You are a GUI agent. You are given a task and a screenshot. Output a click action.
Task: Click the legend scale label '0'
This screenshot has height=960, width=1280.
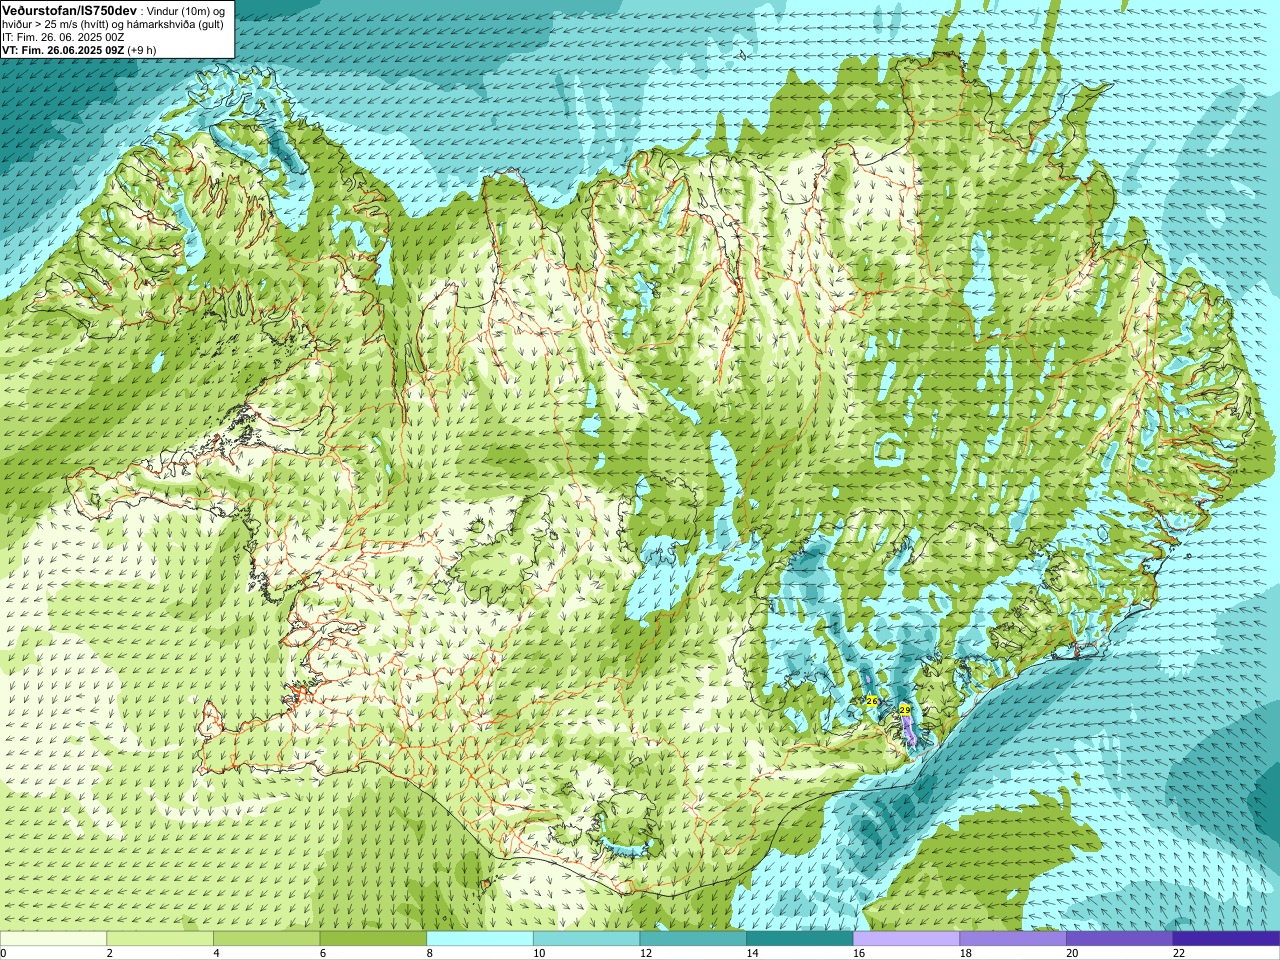coord(4,953)
